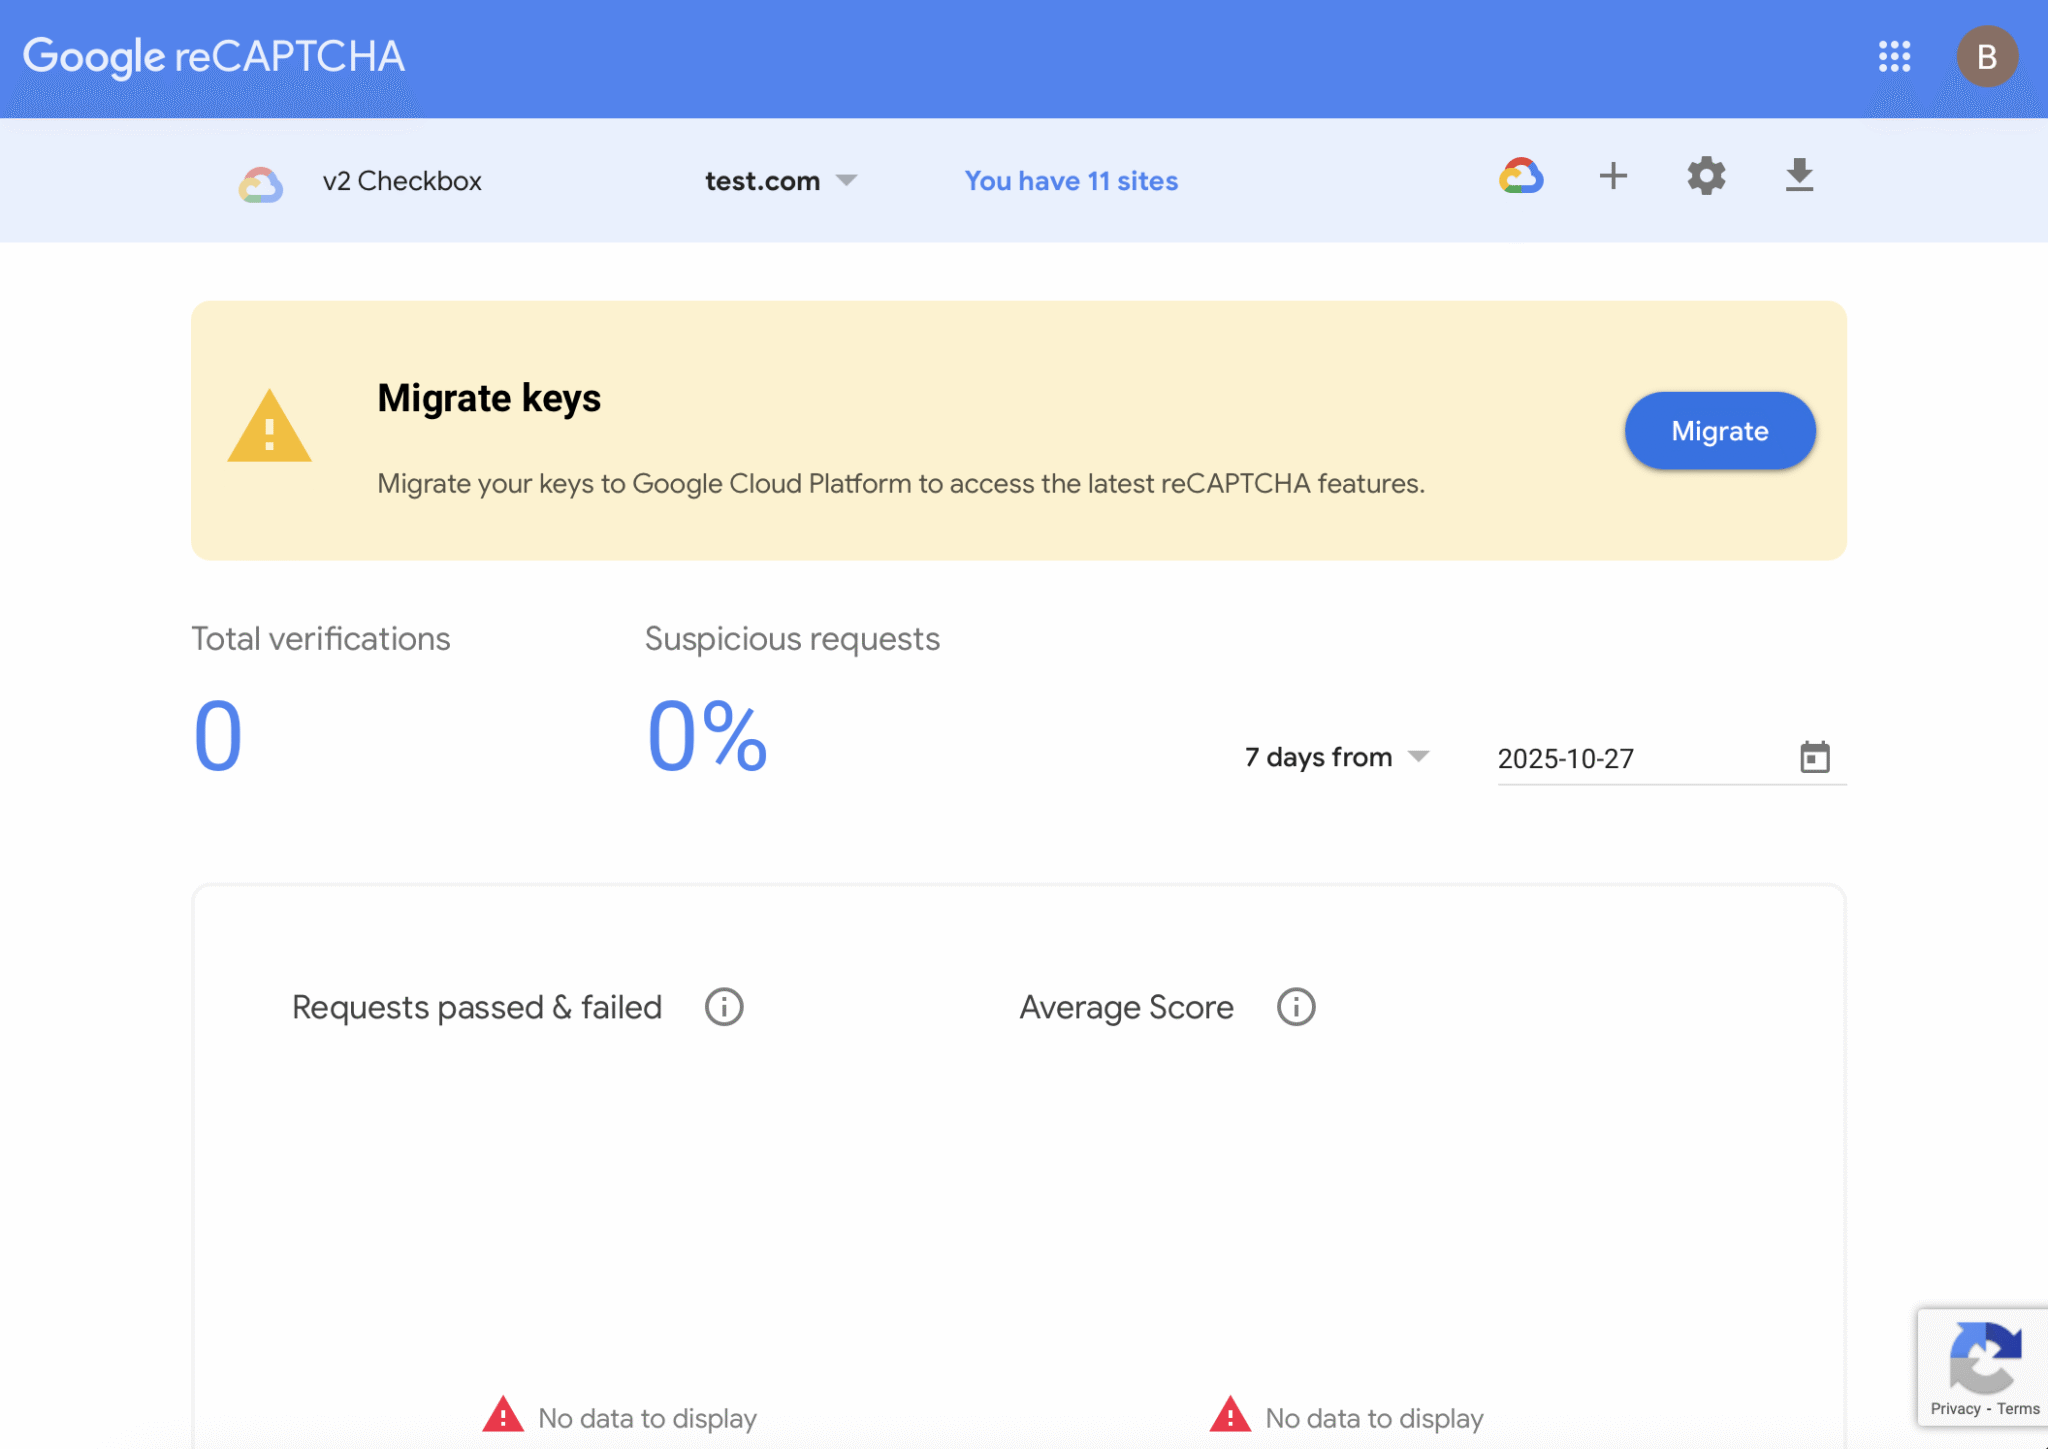Open the Google reCAPTCHA home logo
Image resolution: width=2048 pixels, height=1449 pixels.
coord(215,56)
